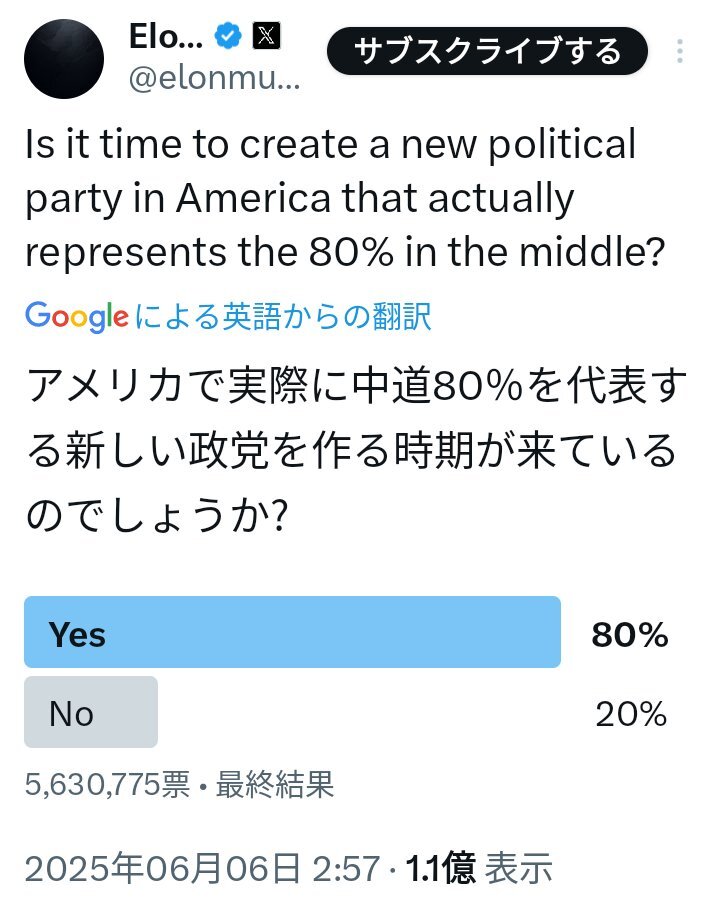Open the 2025年06月06日 2:57 timestamp

(202, 868)
